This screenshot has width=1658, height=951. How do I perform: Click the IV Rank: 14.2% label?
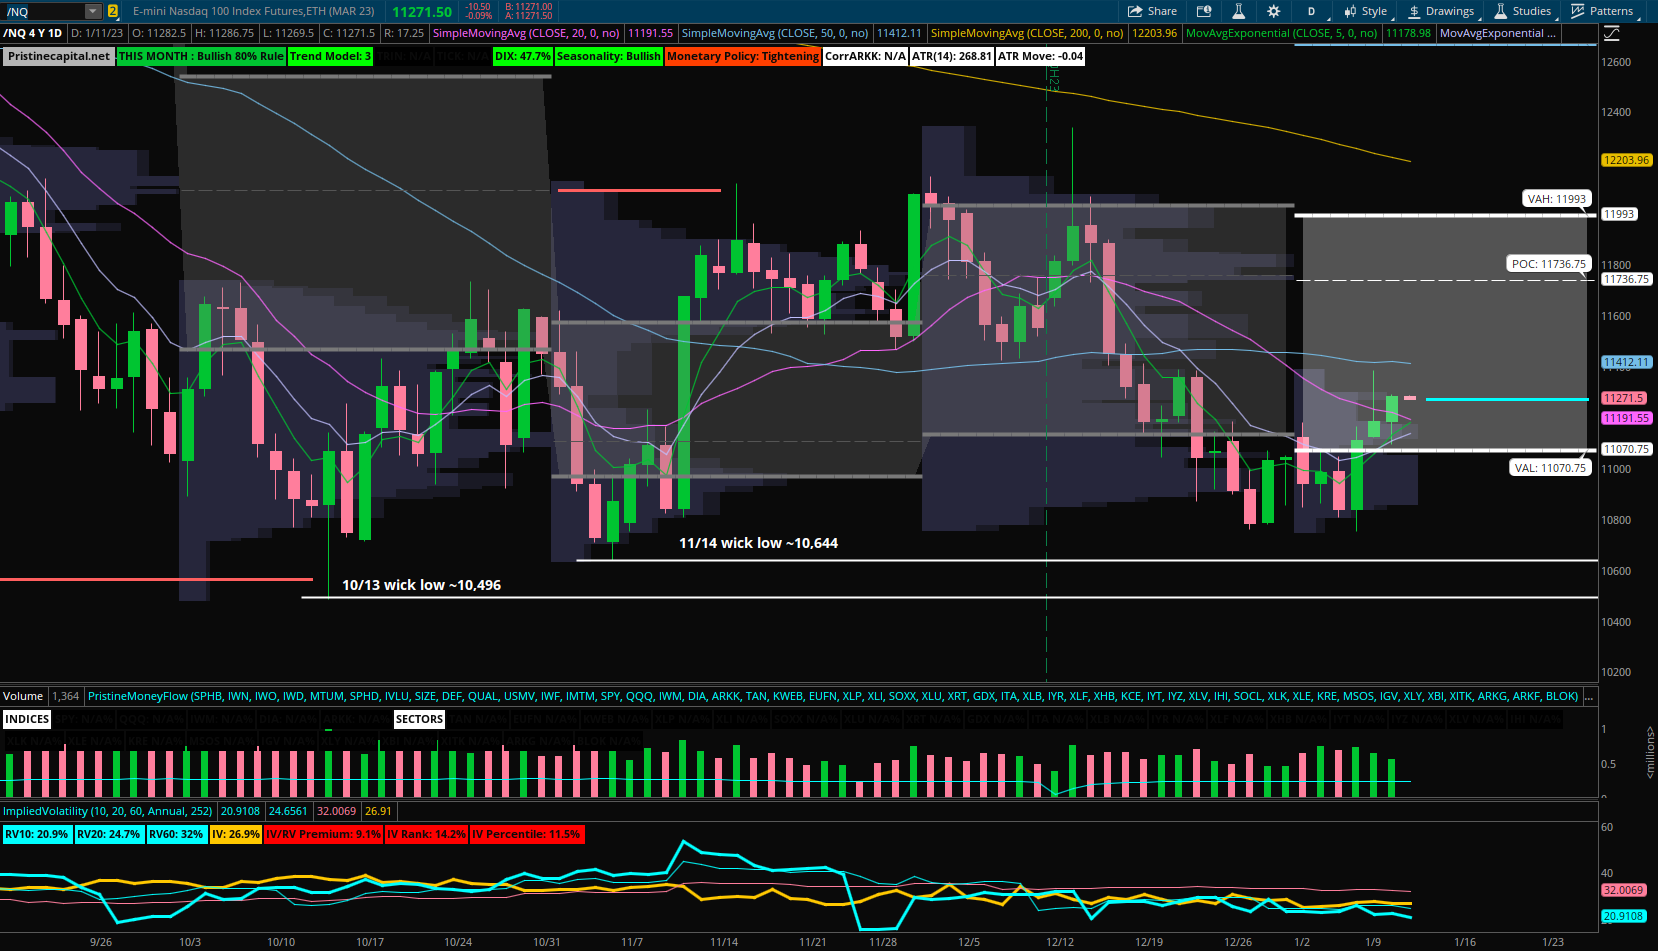(x=427, y=834)
